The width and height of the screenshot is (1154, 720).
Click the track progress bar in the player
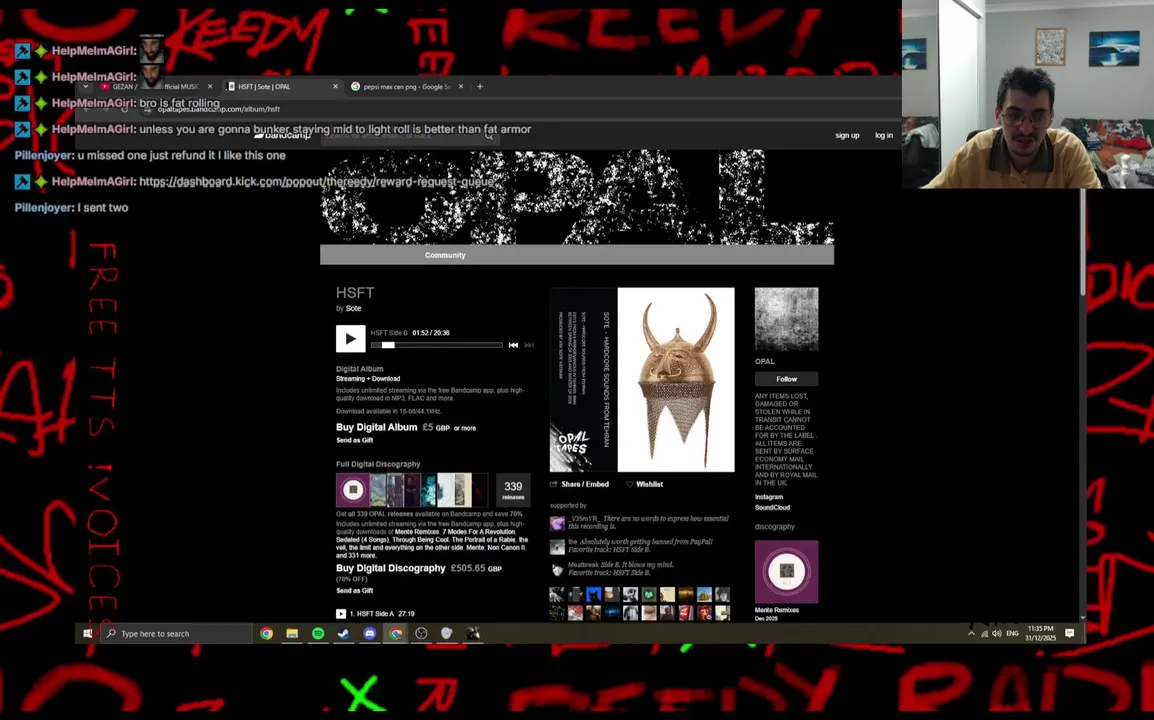[436, 345]
